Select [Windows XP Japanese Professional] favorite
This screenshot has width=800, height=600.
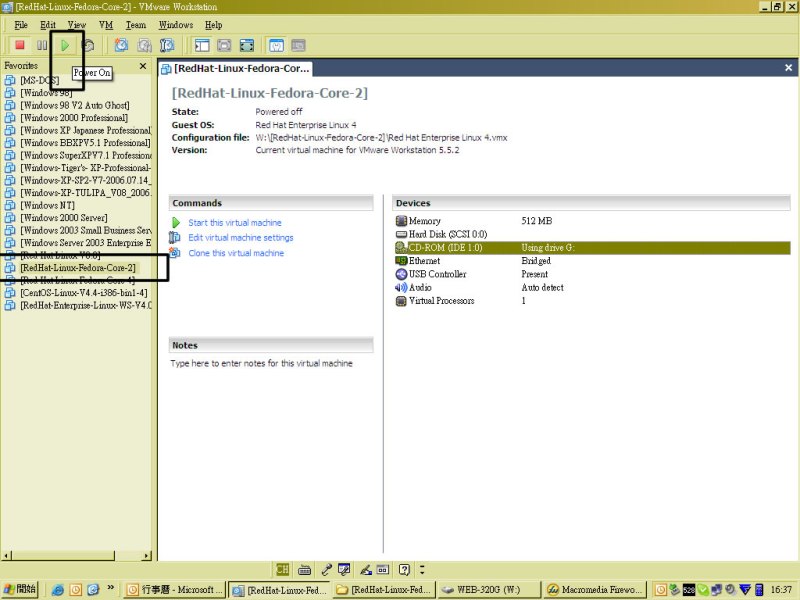pos(86,131)
